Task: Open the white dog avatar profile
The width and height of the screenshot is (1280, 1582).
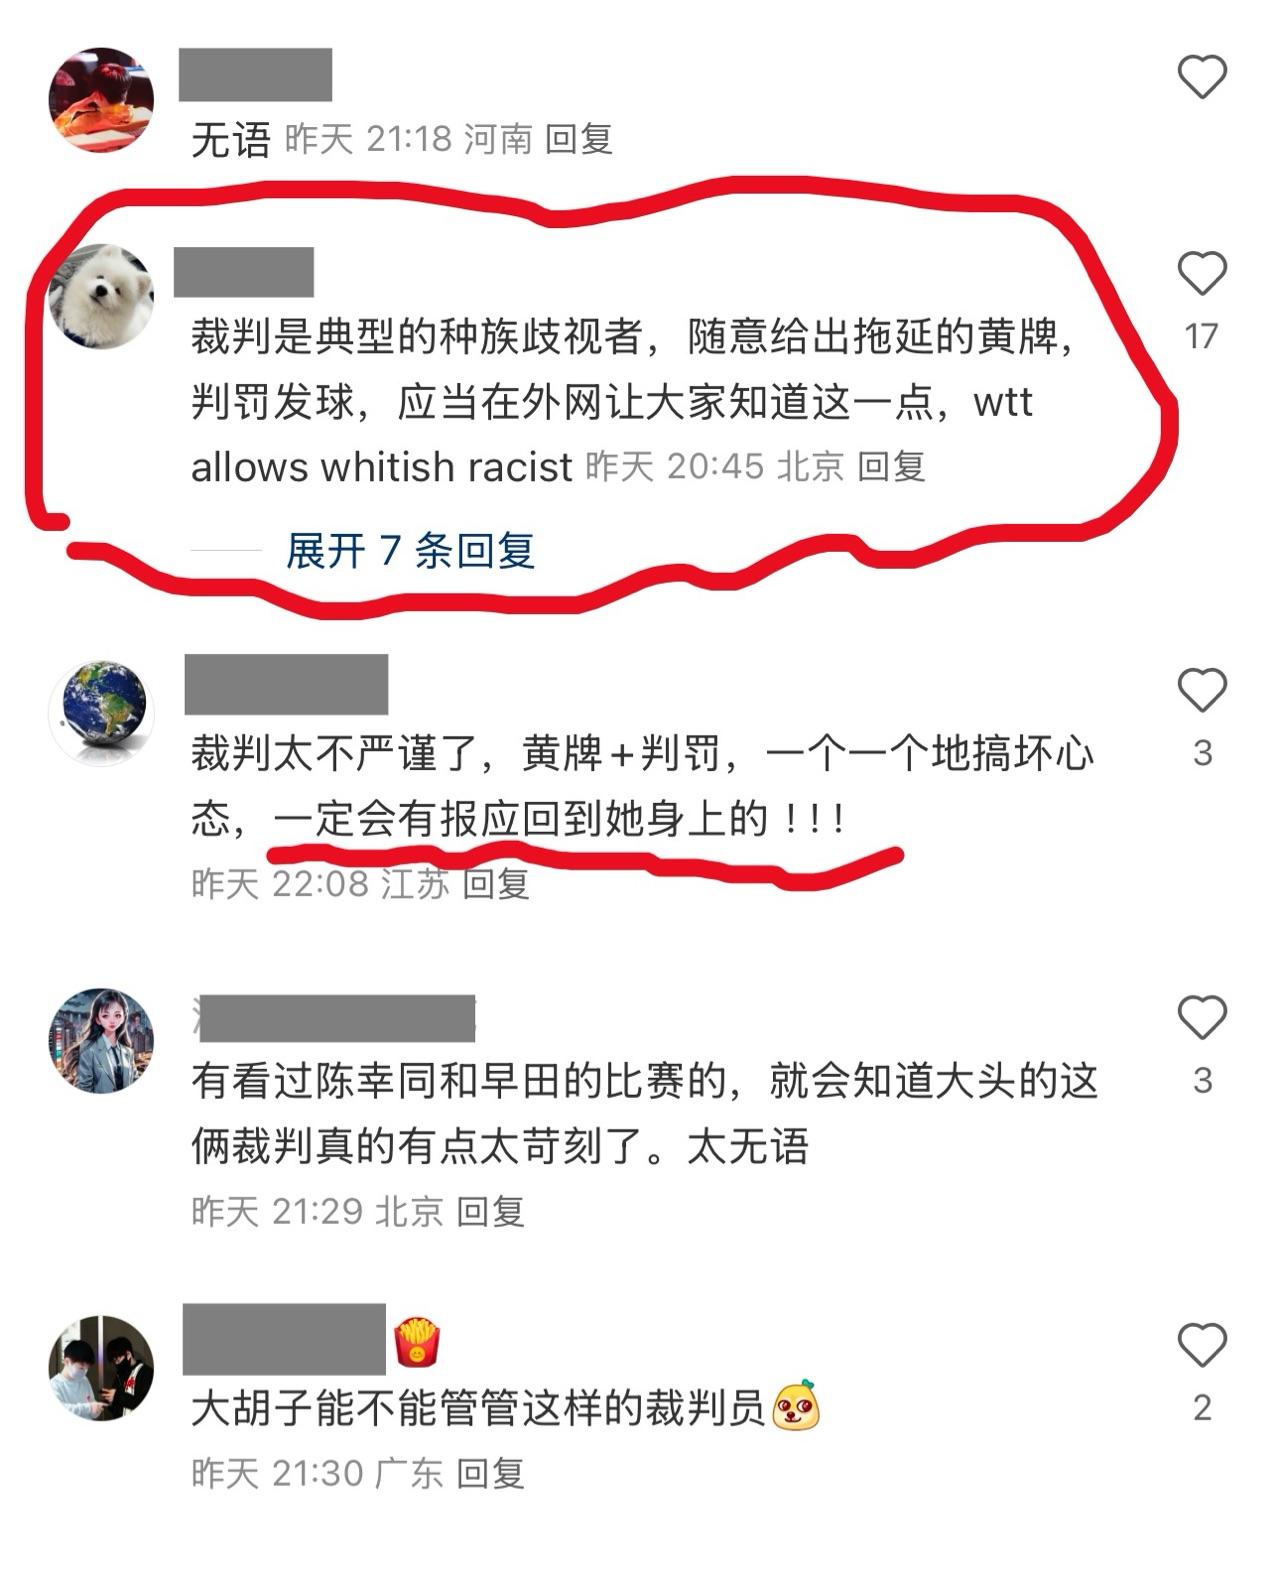Action: [x=101, y=296]
